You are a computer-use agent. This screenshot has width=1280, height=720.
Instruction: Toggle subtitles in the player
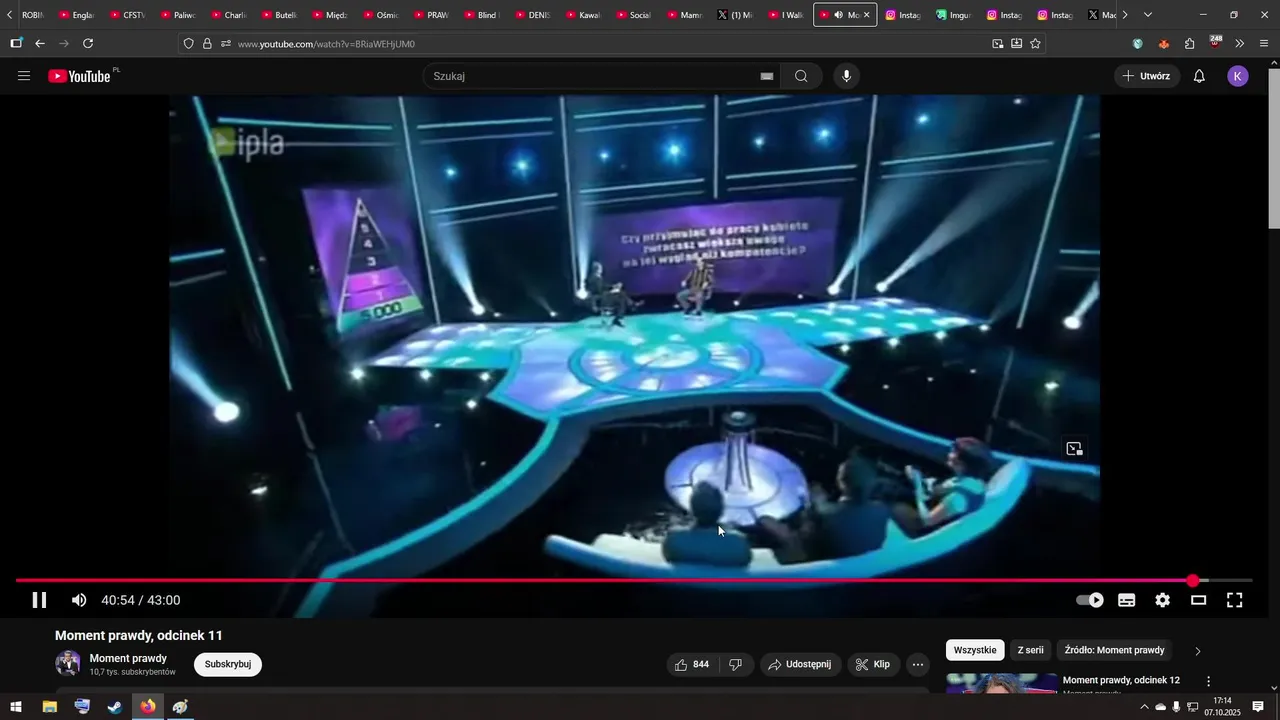(1126, 600)
